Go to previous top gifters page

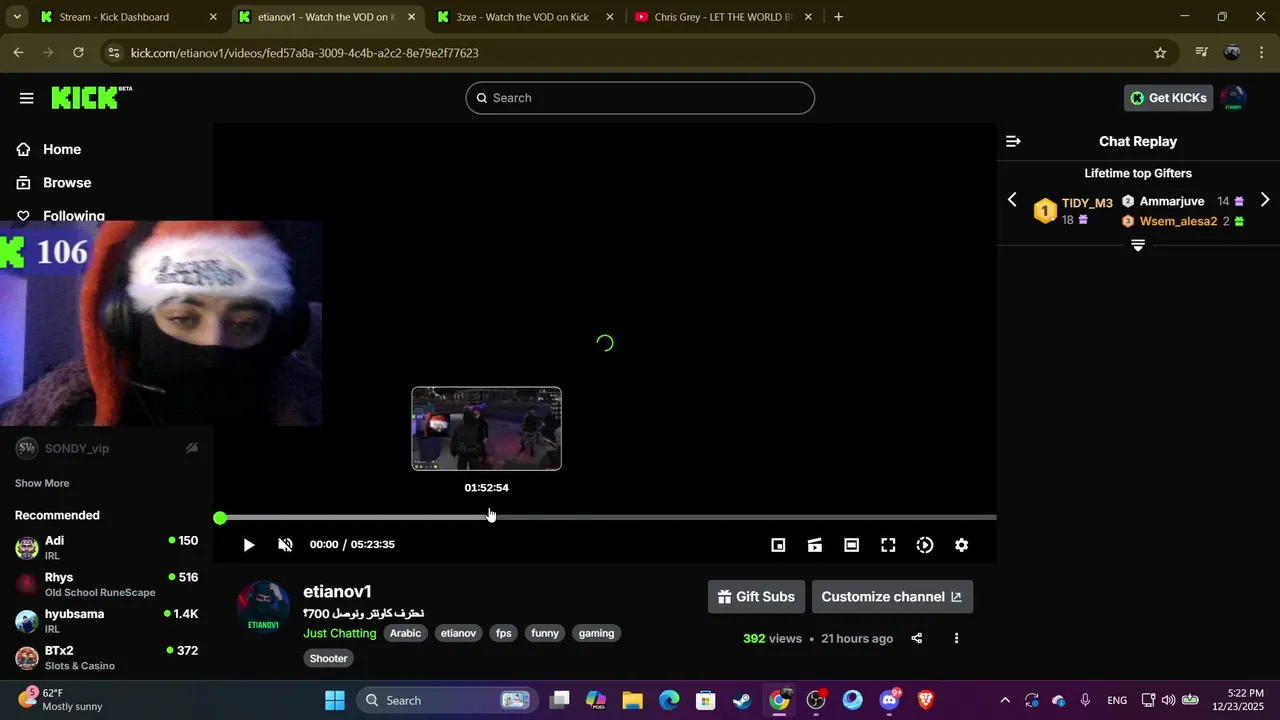(1012, 200)
